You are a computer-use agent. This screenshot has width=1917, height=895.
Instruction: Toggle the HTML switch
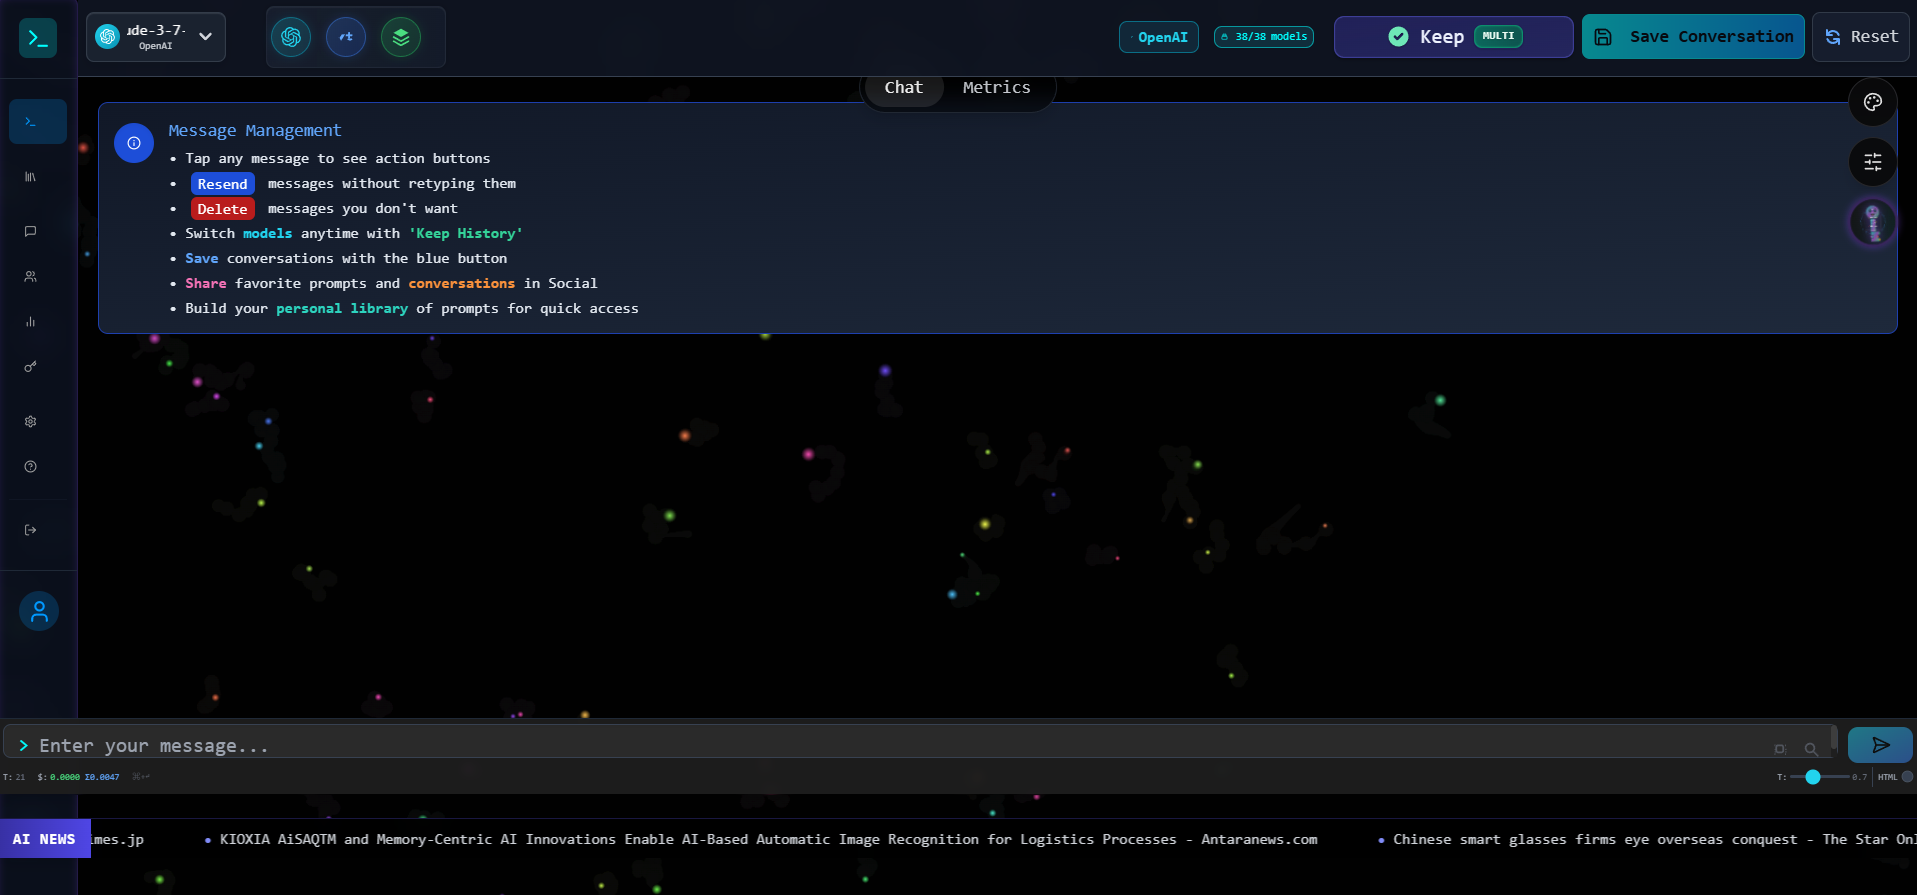(x=1906, y=777)
